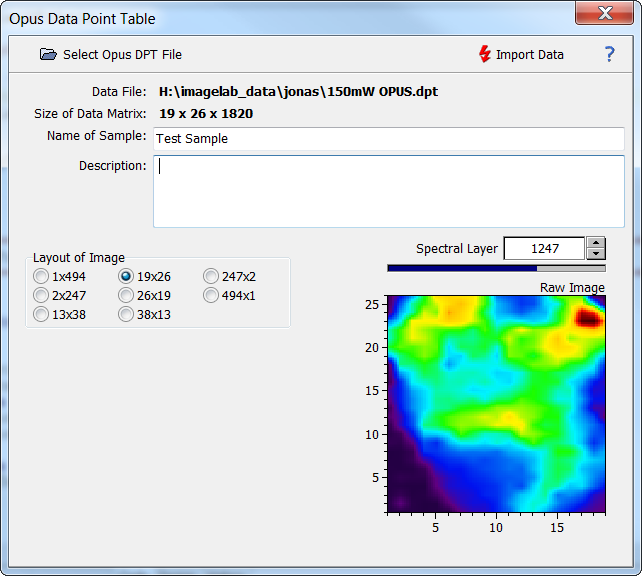This screenshot has height=576, width=642.
Task: Click the Name of Sample text field
Action: point(388,138)
